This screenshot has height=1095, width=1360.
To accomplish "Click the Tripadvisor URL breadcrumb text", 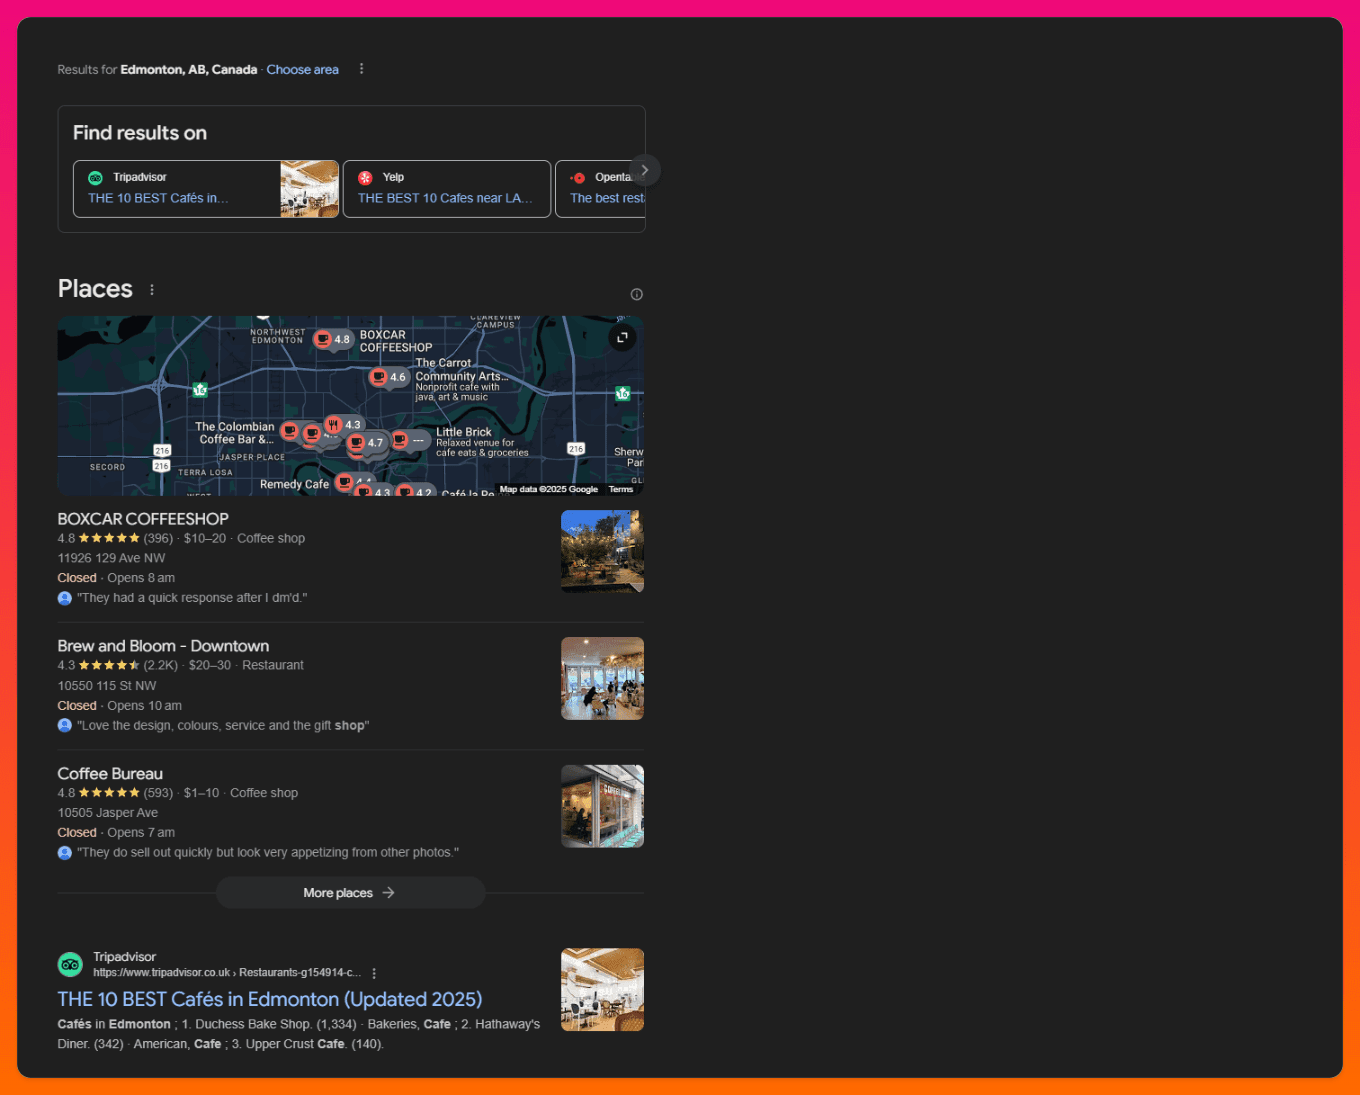I will [x=227, y=973].
